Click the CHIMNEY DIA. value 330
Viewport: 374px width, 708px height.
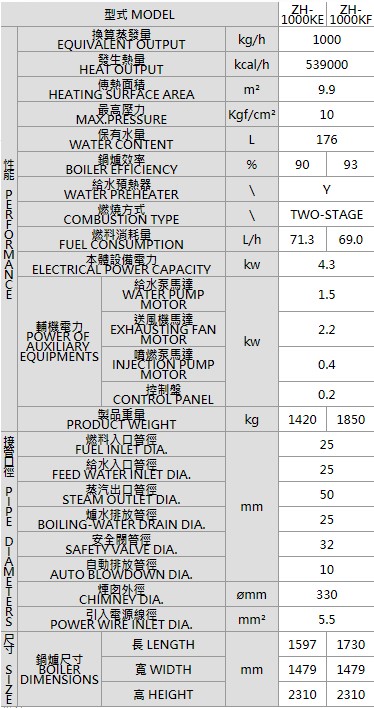(x=327, y=594)
